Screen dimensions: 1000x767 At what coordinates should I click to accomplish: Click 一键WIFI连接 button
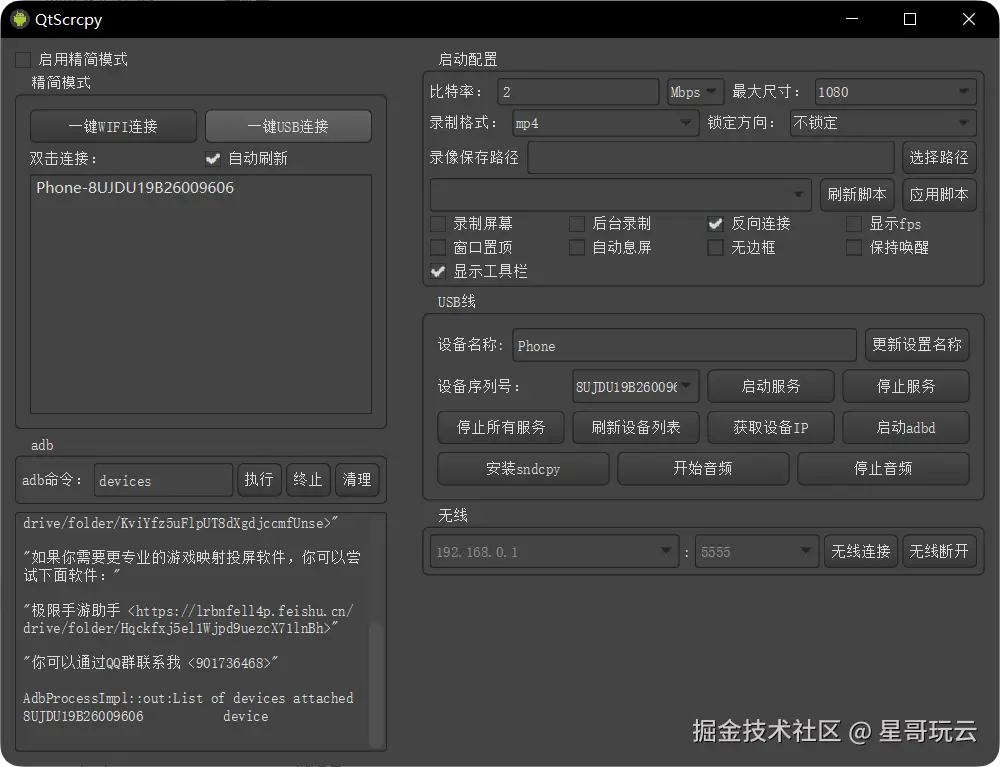pyautogui.click(x=113, y=126)
